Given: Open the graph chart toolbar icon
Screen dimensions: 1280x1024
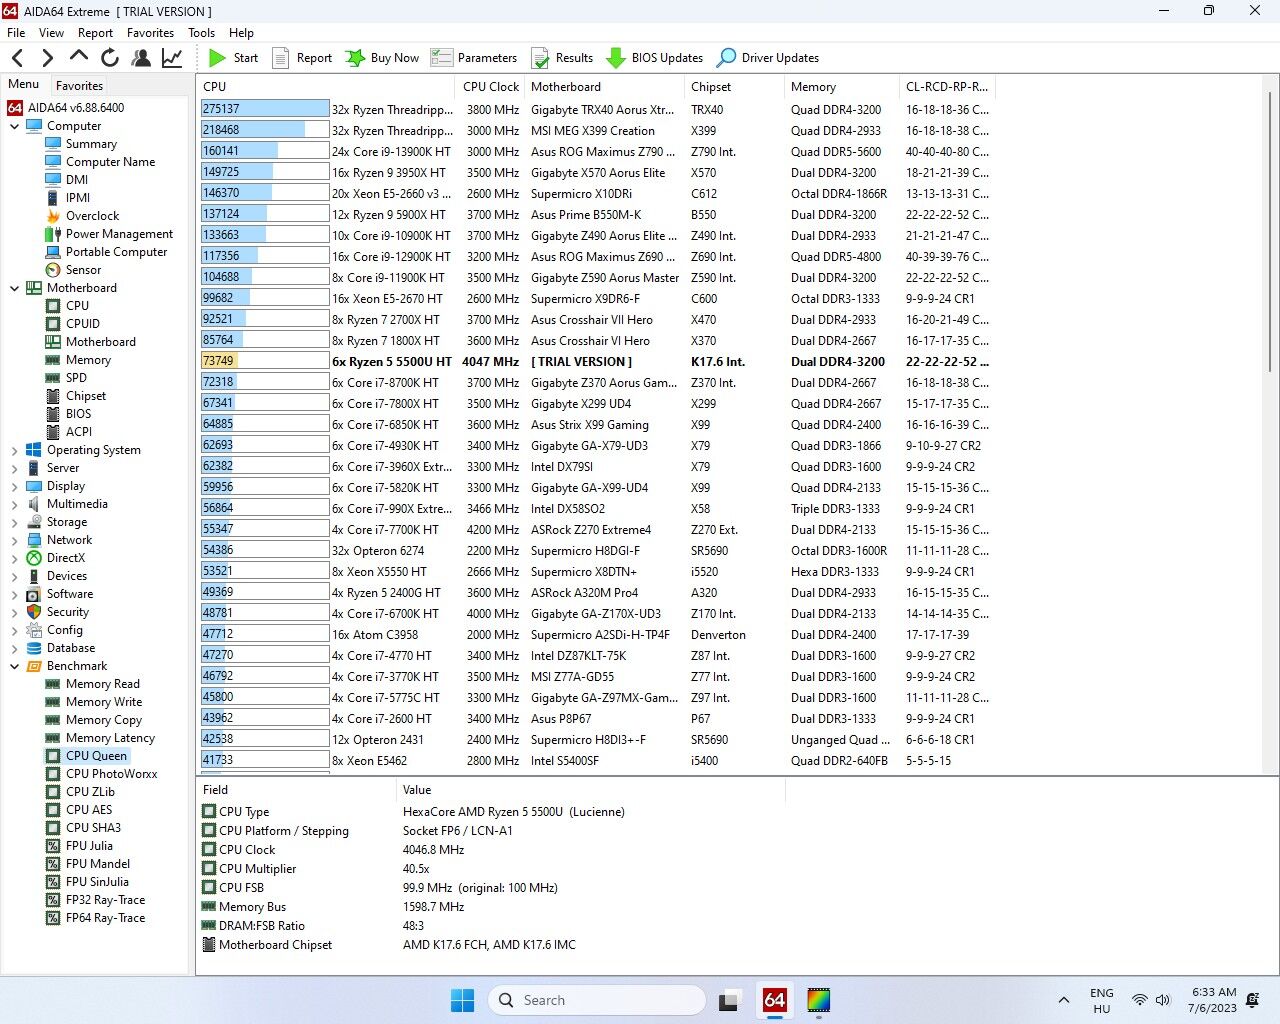Looking at the screenshot, I should (x=172, y=58).
